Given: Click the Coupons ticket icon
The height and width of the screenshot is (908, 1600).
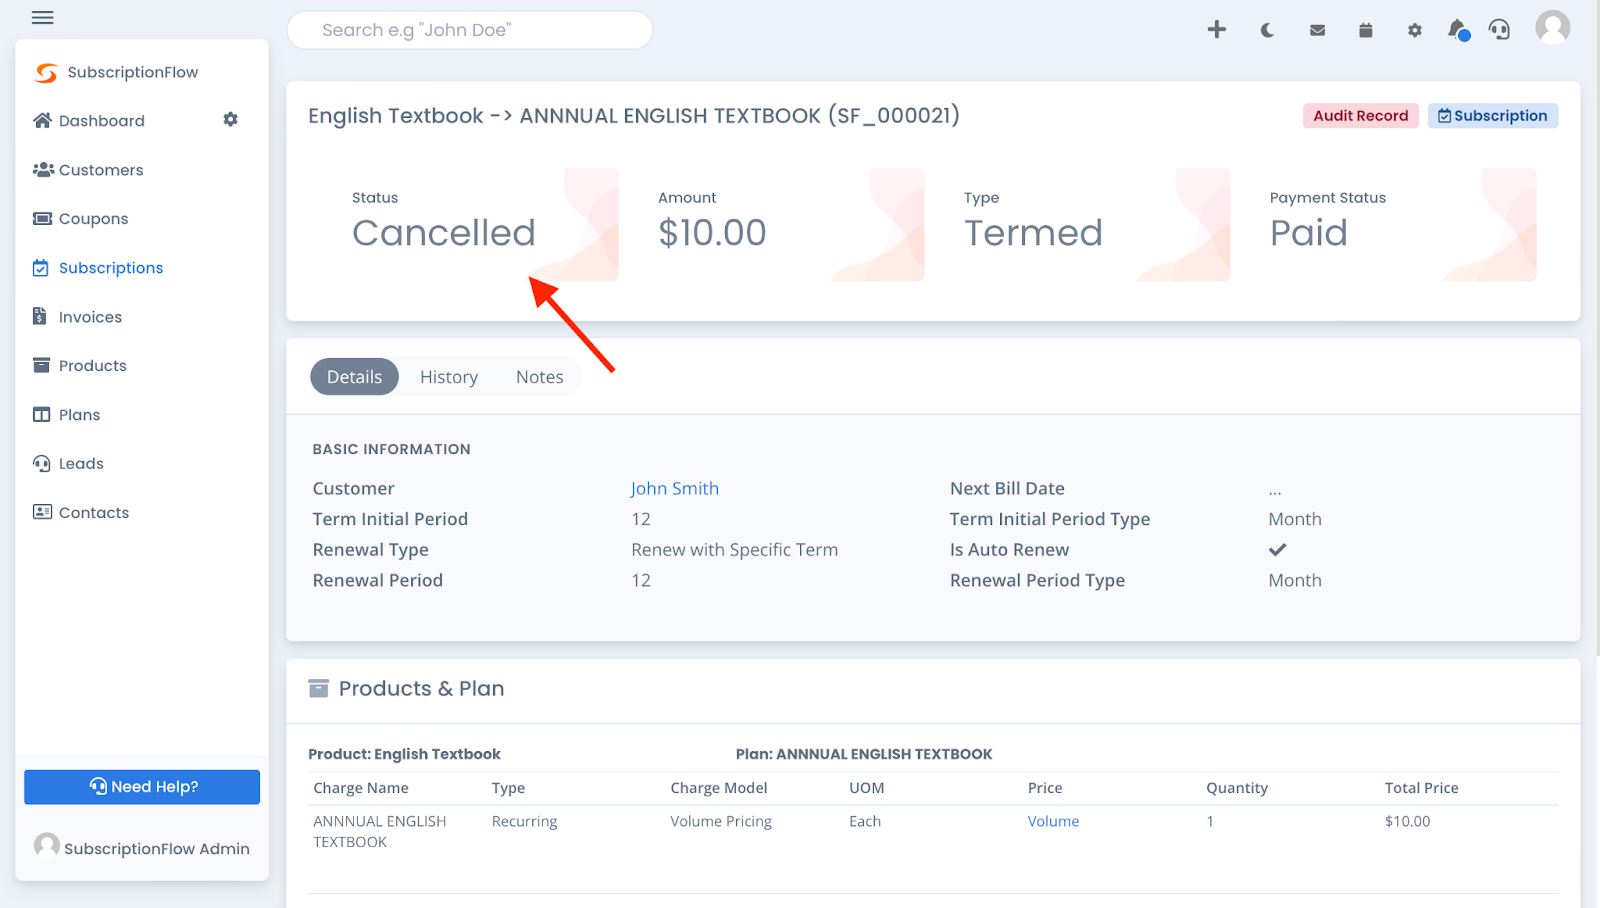Looking at the screenshot, I should pyautogui.click(x=42, y=219).
